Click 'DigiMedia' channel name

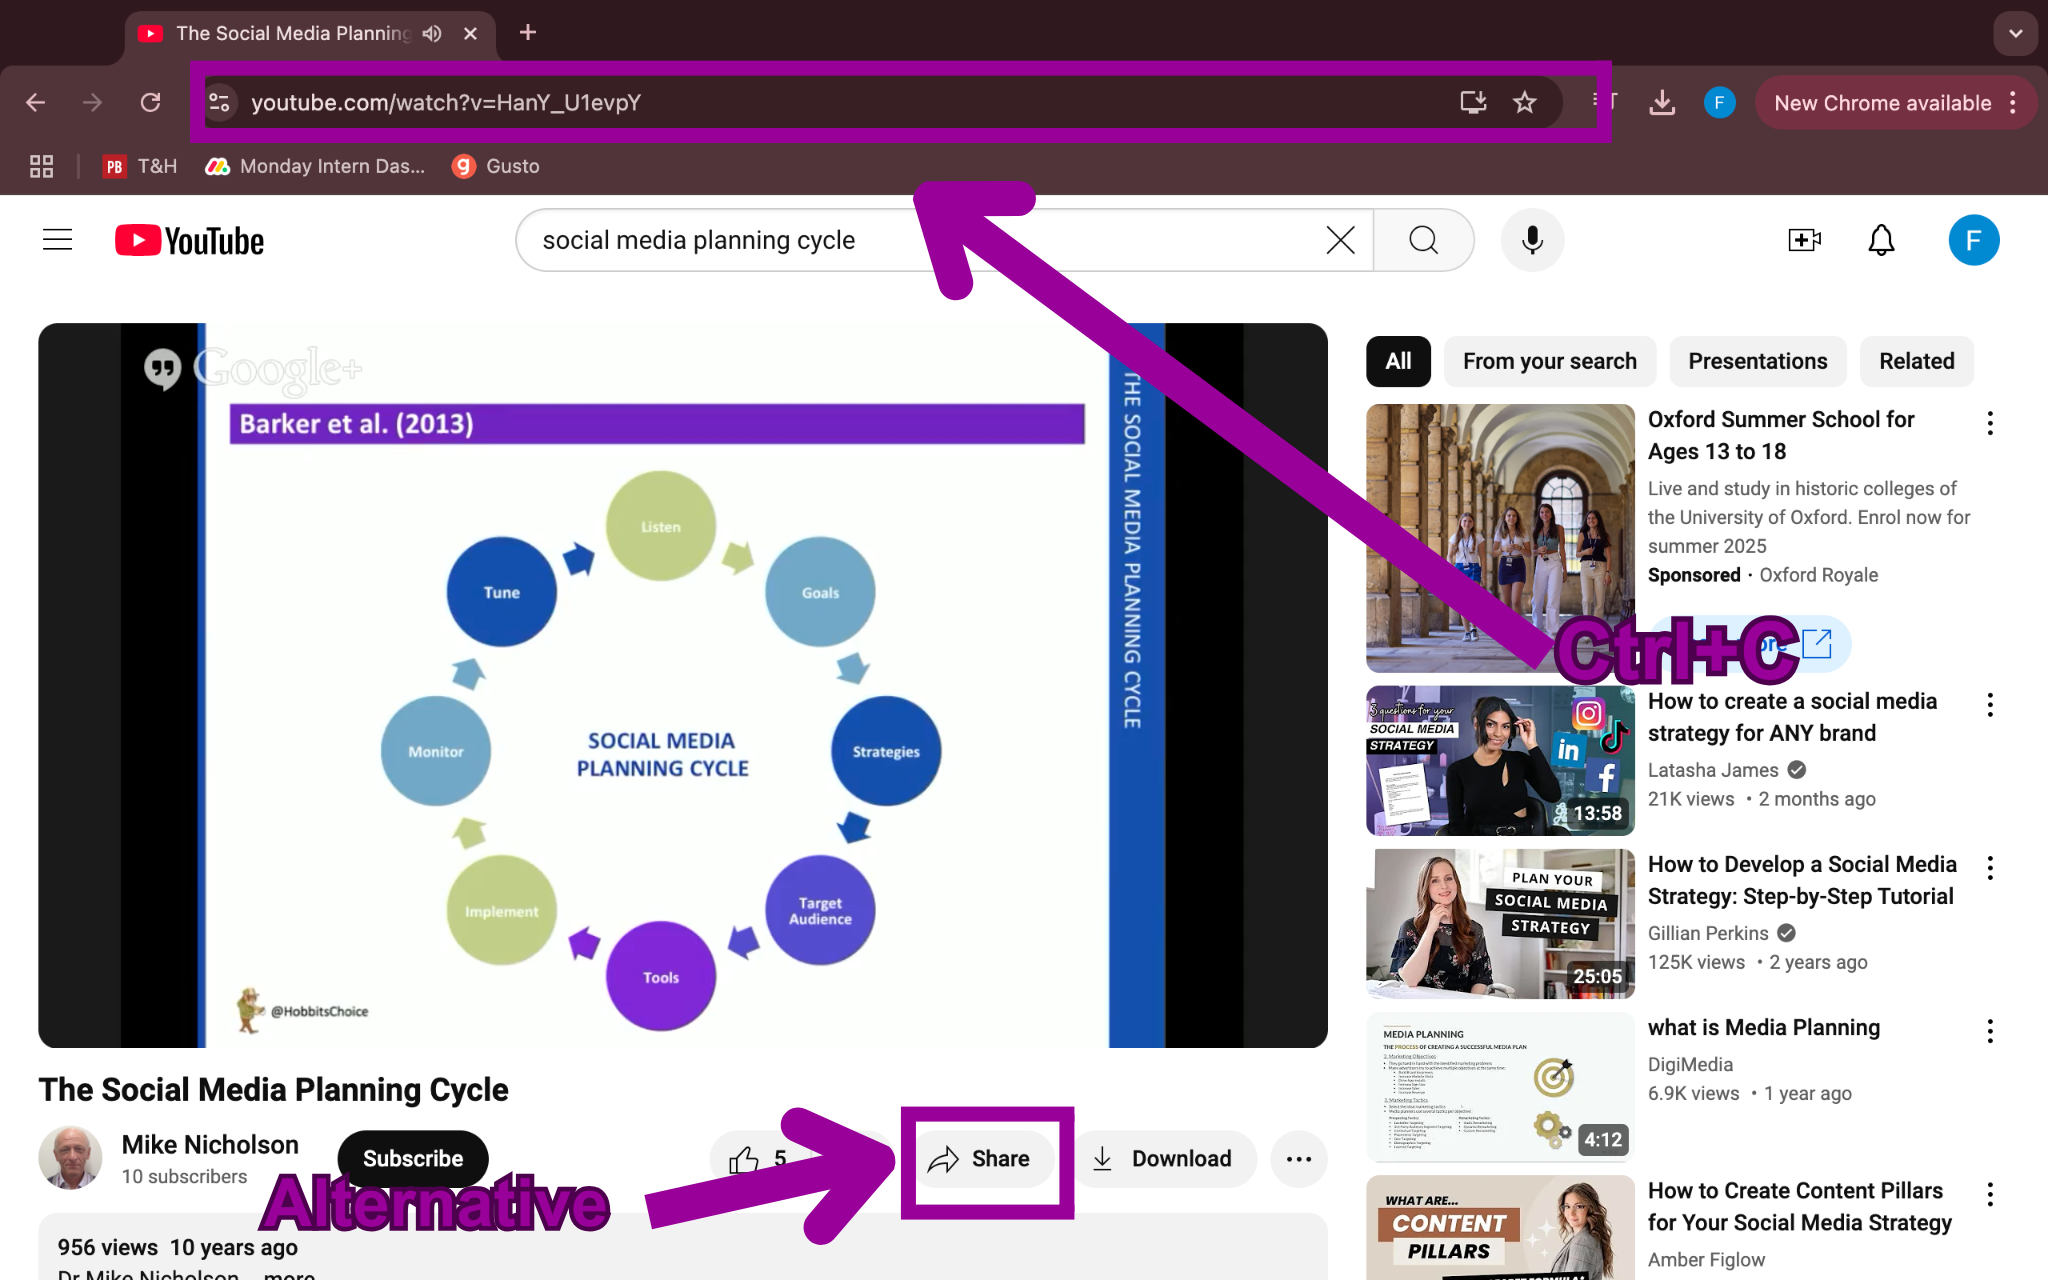[1690, 1065]
